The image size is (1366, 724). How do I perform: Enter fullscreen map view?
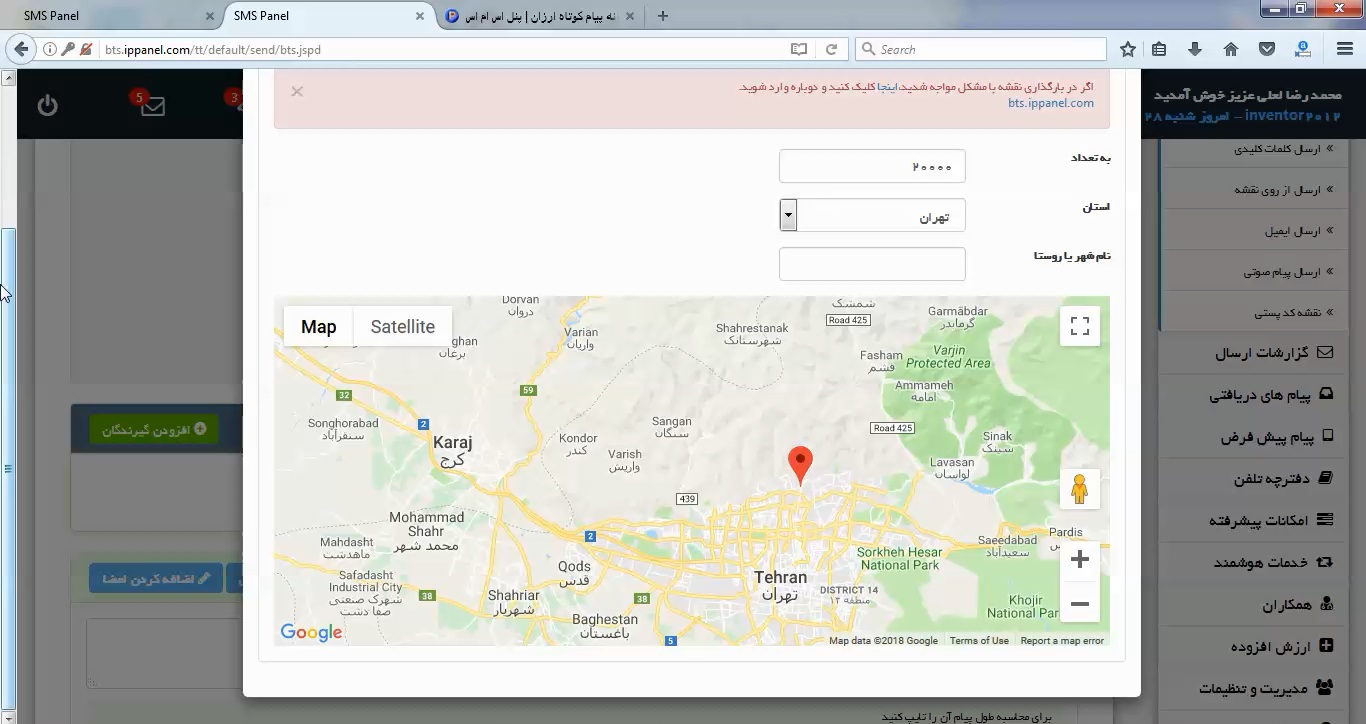pyautogui.click(x=1080, y=326)
